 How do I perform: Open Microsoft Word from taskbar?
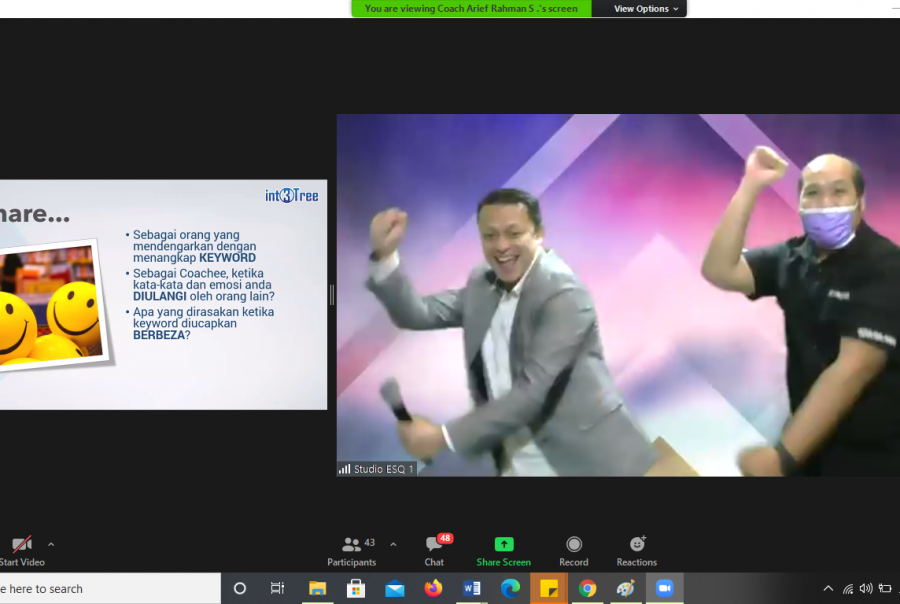(x=472, y=588)
